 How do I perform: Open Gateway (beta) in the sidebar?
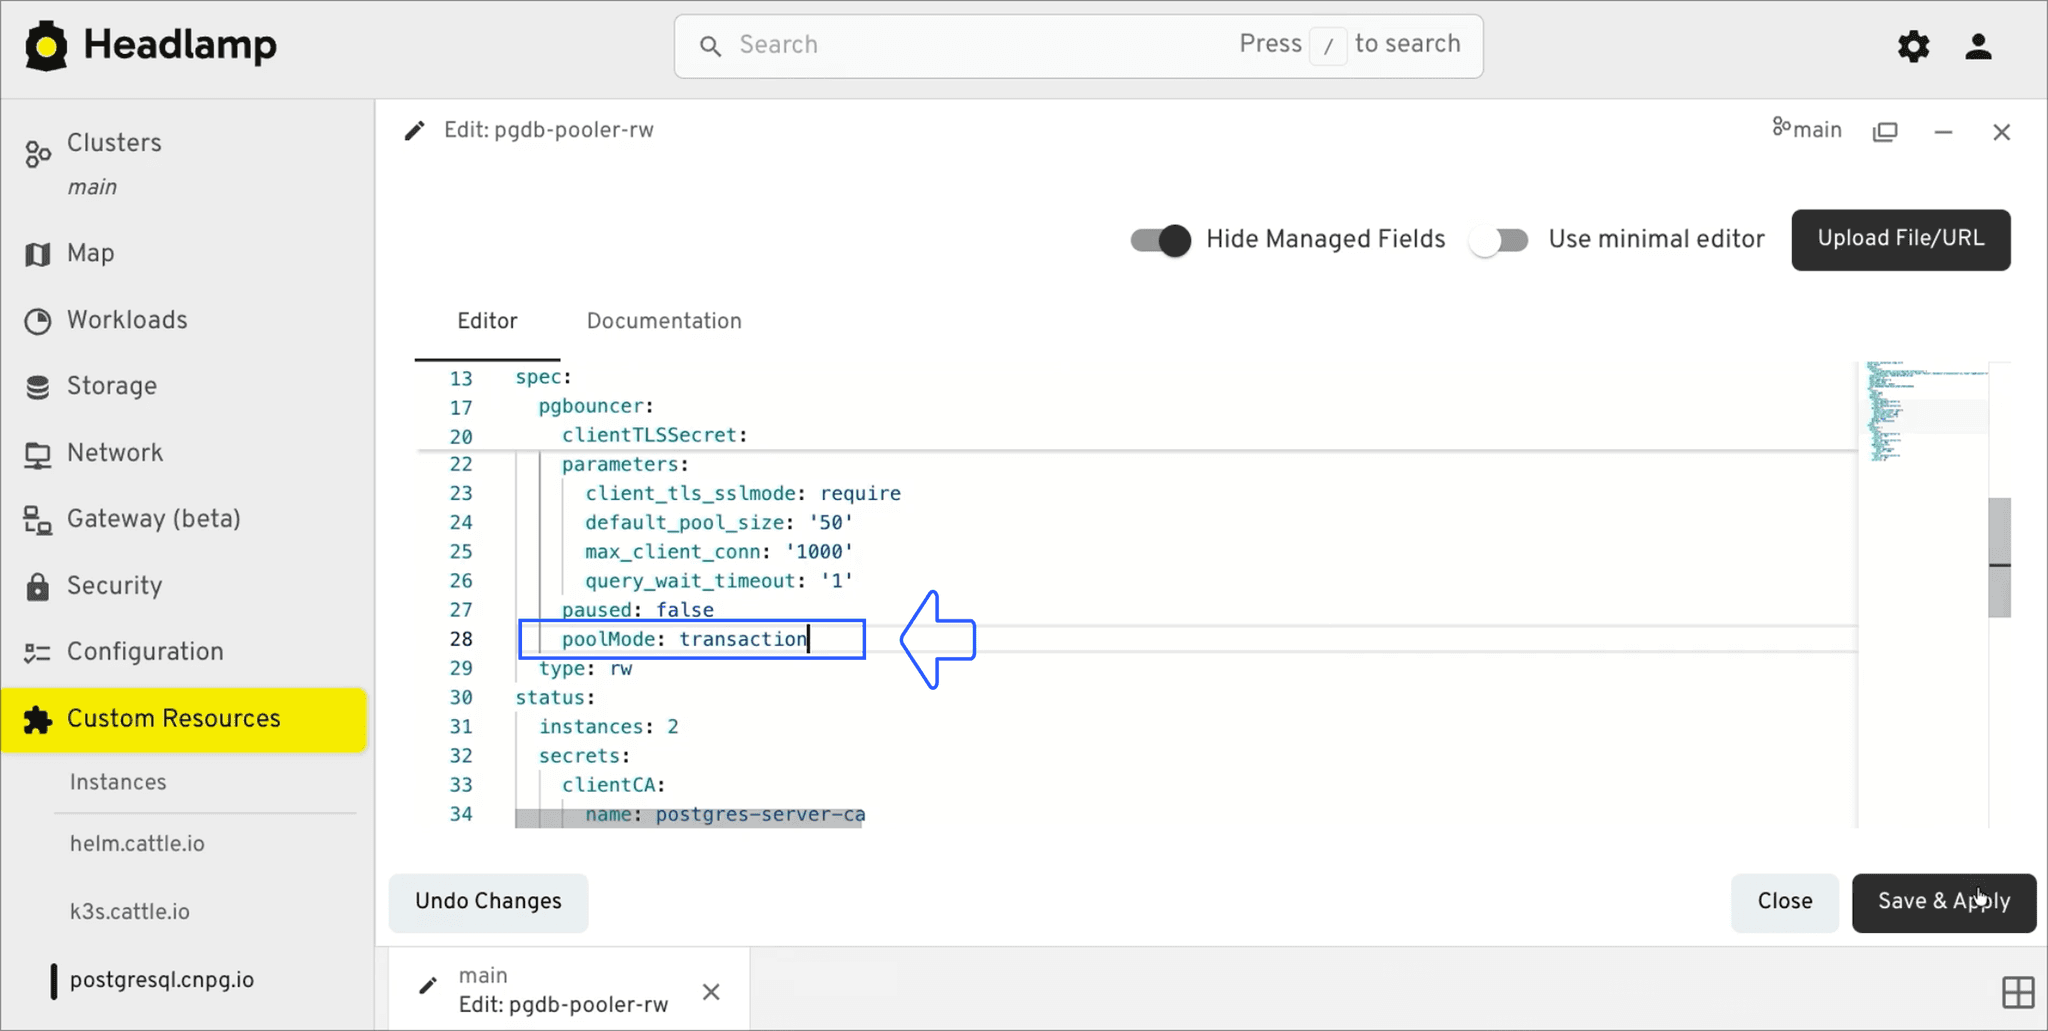coord(154,519)
